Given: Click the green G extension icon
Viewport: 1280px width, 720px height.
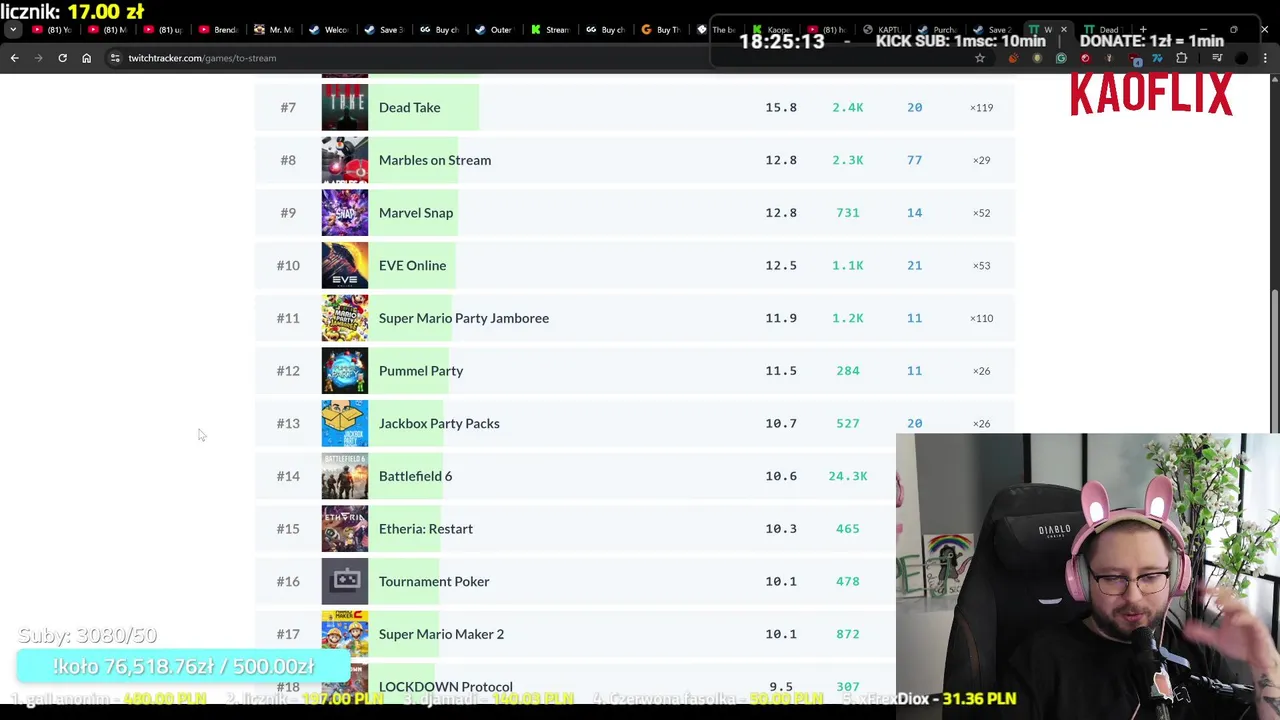Looking at the screenshot, I should coord(1061,58).
